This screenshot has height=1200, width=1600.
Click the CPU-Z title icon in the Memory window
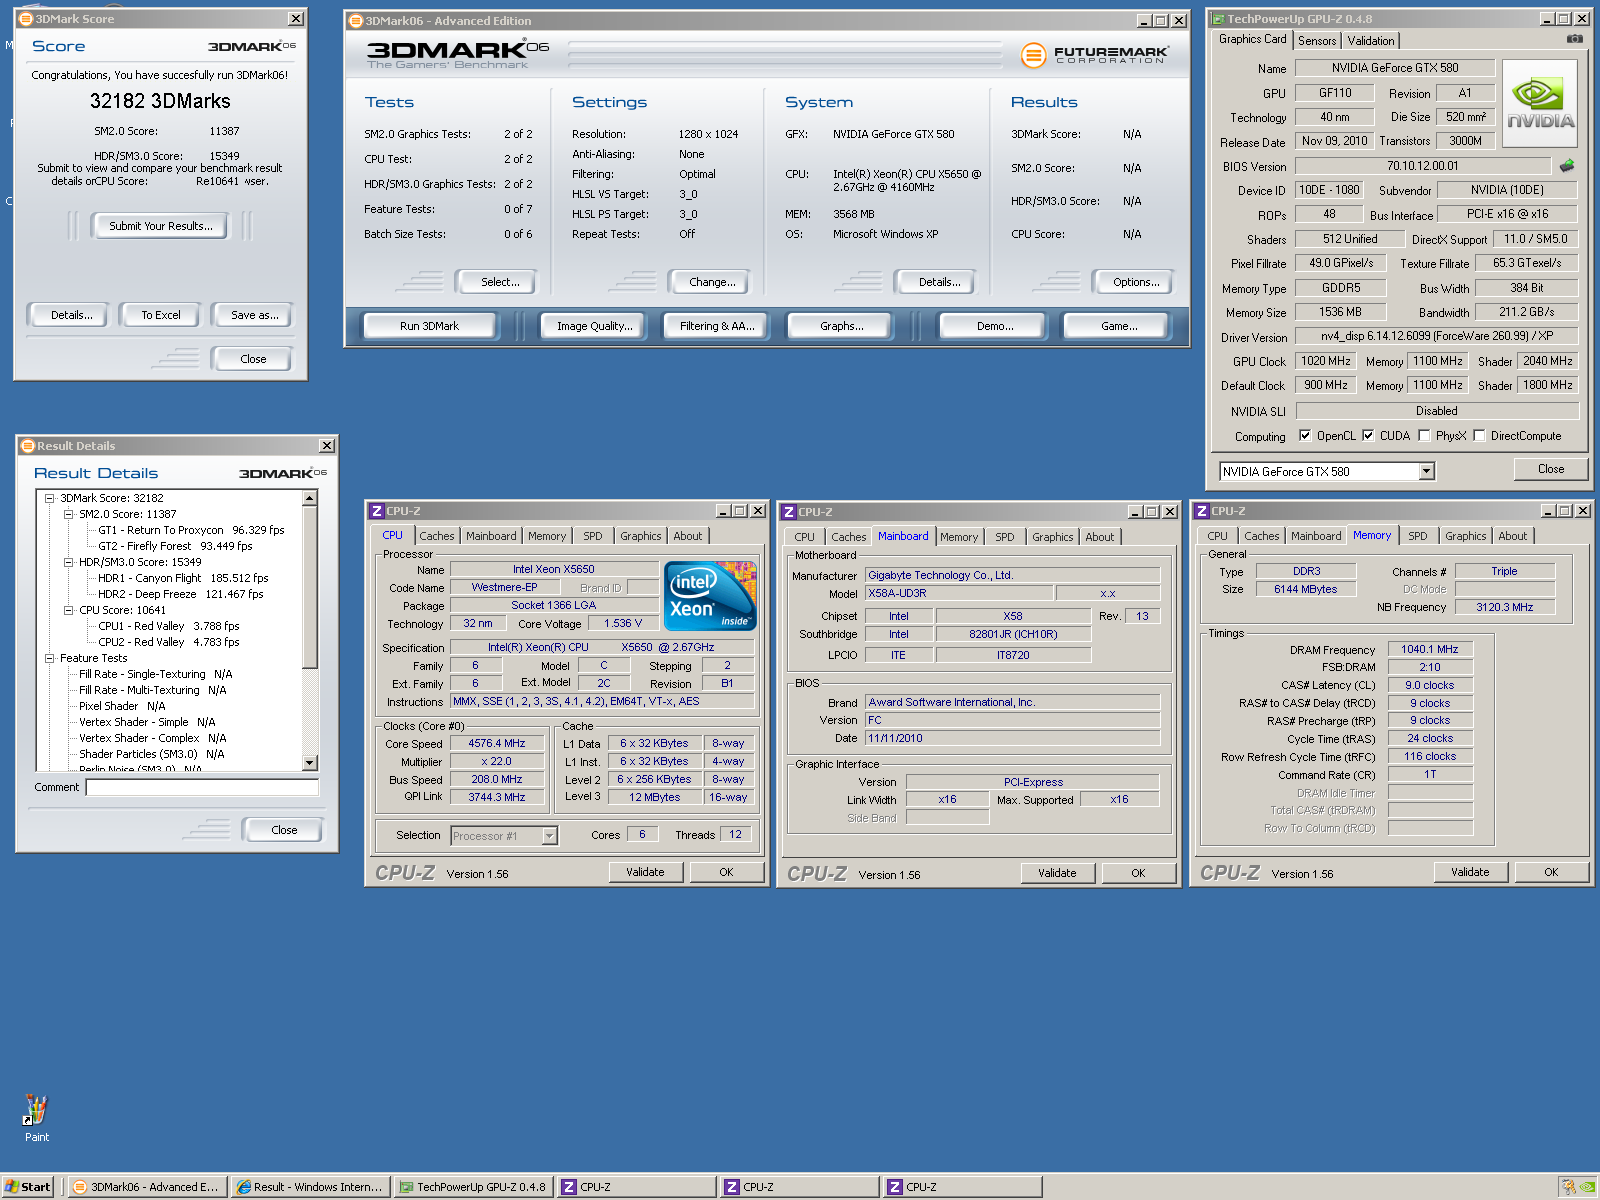[1202, 511]
